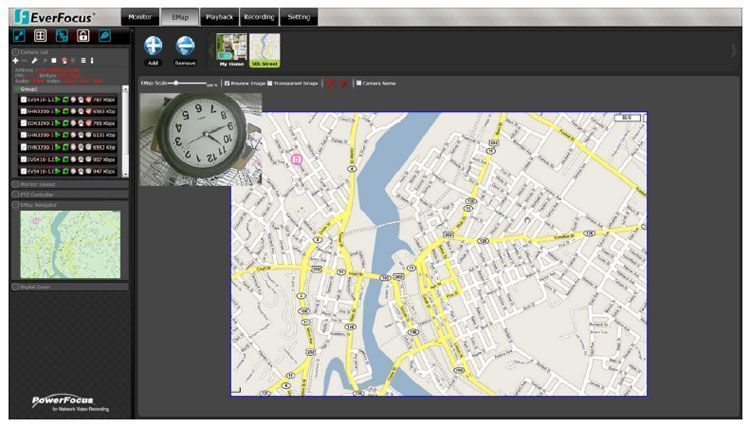Open camera settings with the wrench icon
Screen dimensions: 750x428
(x=34, y=61)
